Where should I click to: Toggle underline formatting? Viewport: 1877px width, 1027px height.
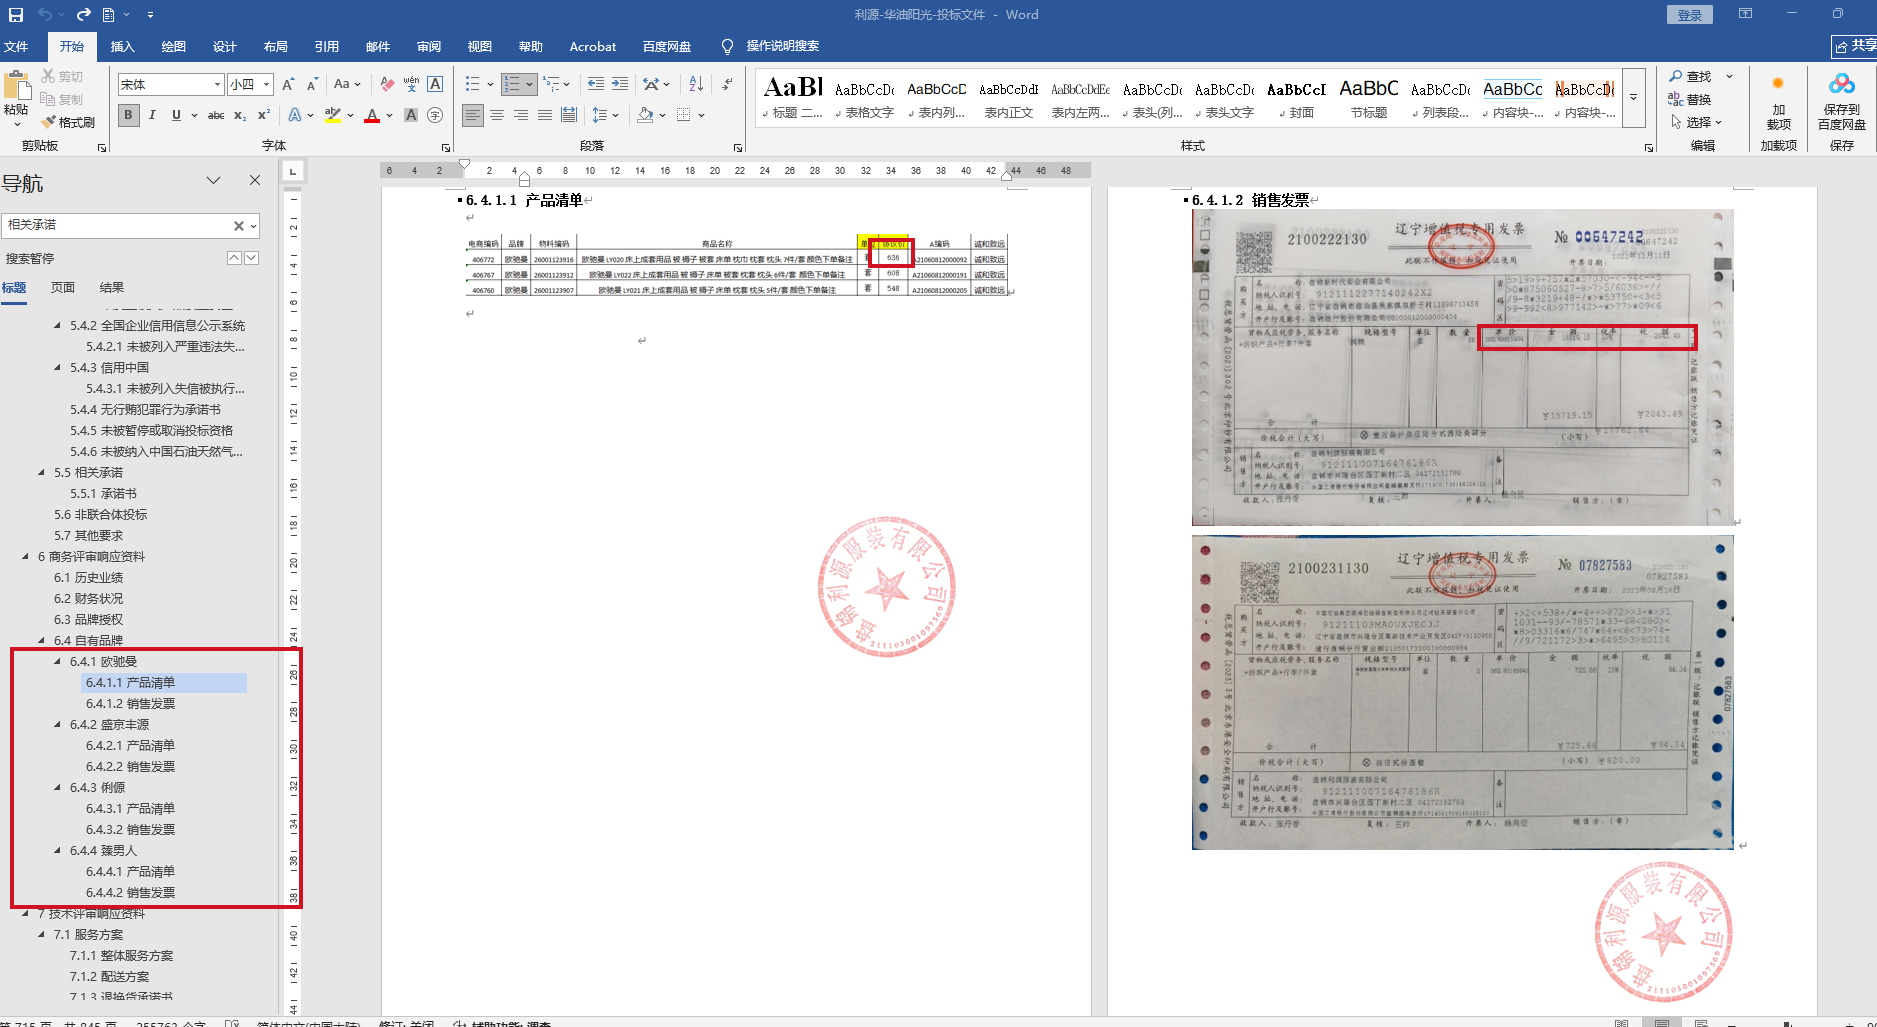(x=176, y=115)
